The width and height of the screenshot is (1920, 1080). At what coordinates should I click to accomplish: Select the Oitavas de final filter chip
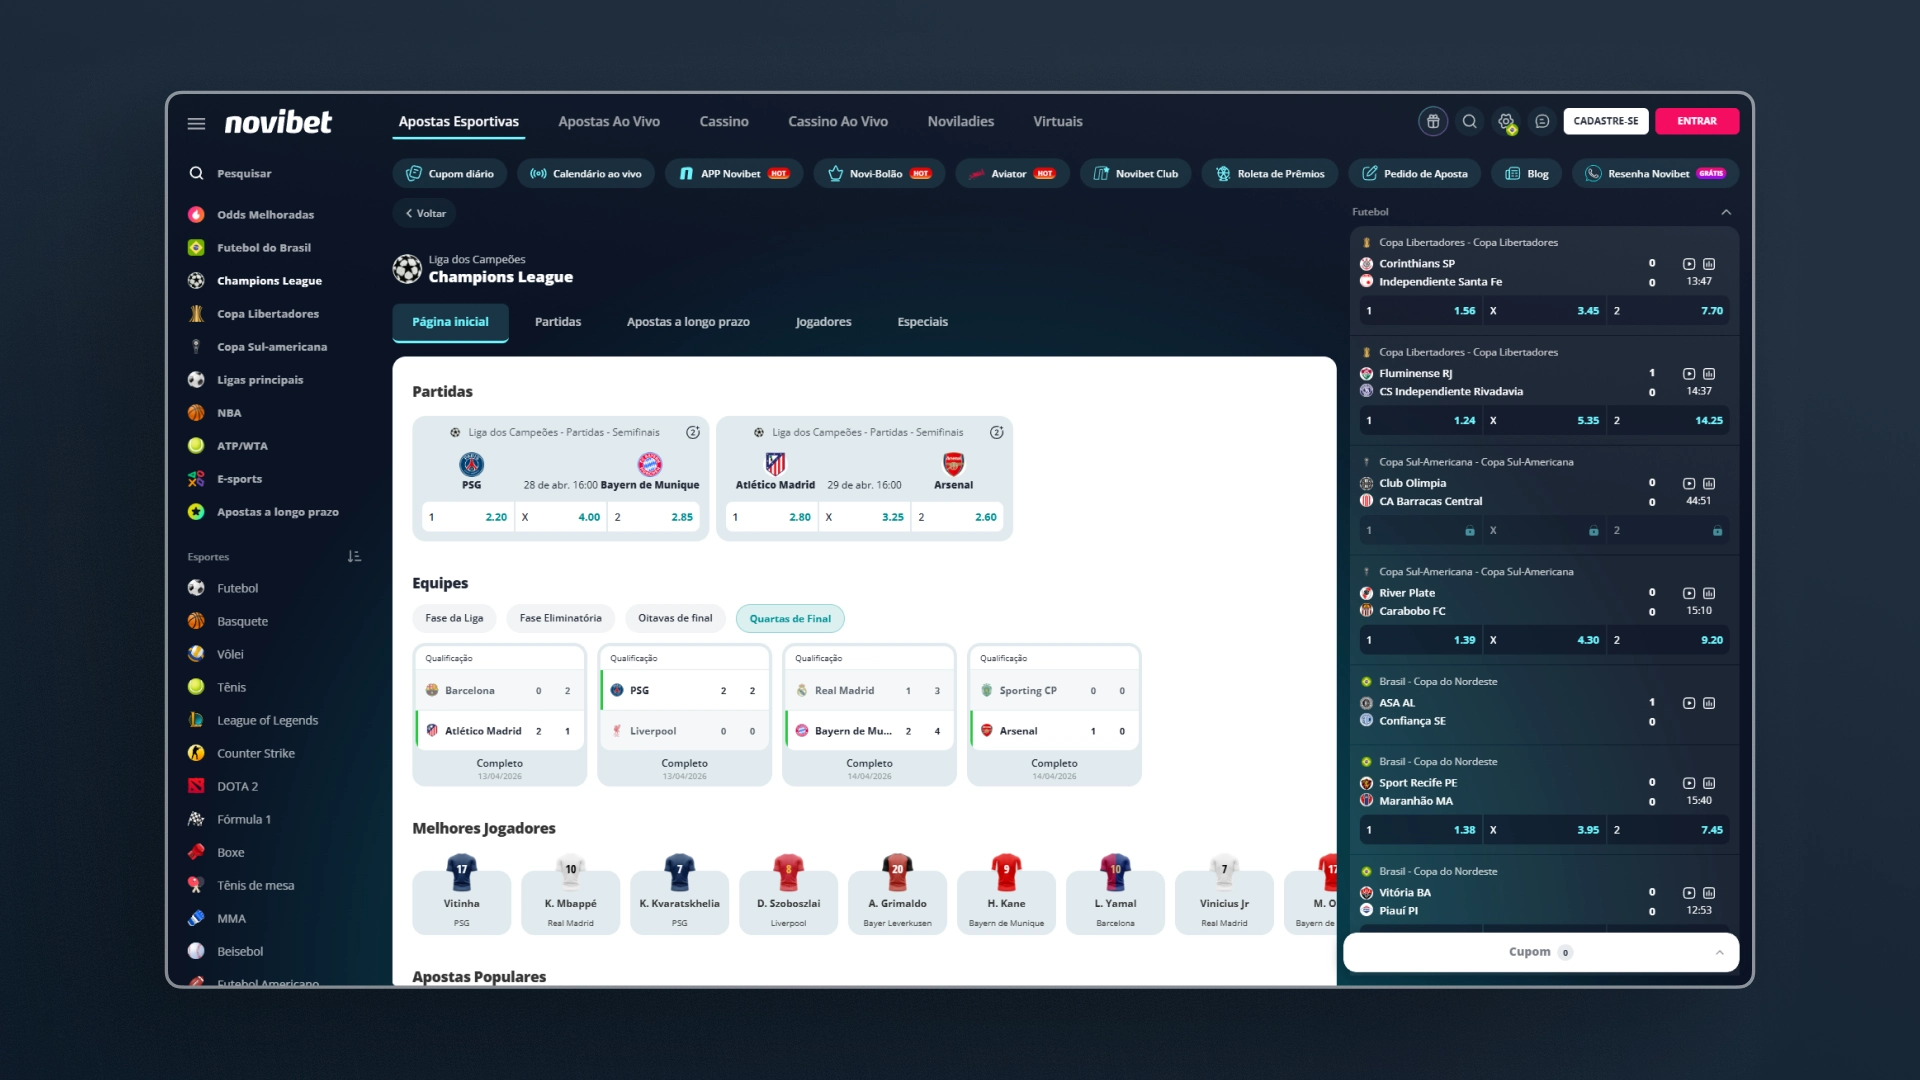click(675, 618)
